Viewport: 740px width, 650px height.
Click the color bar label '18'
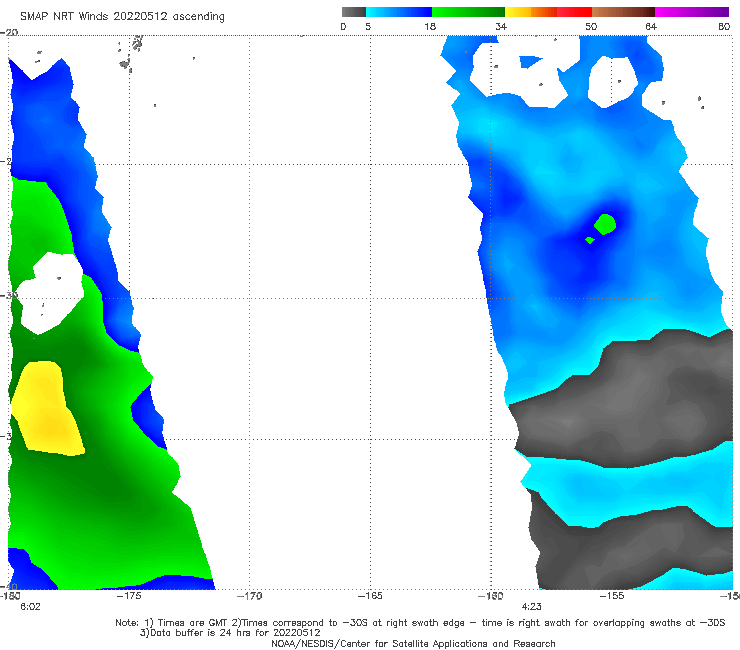(x=430, y=26)
